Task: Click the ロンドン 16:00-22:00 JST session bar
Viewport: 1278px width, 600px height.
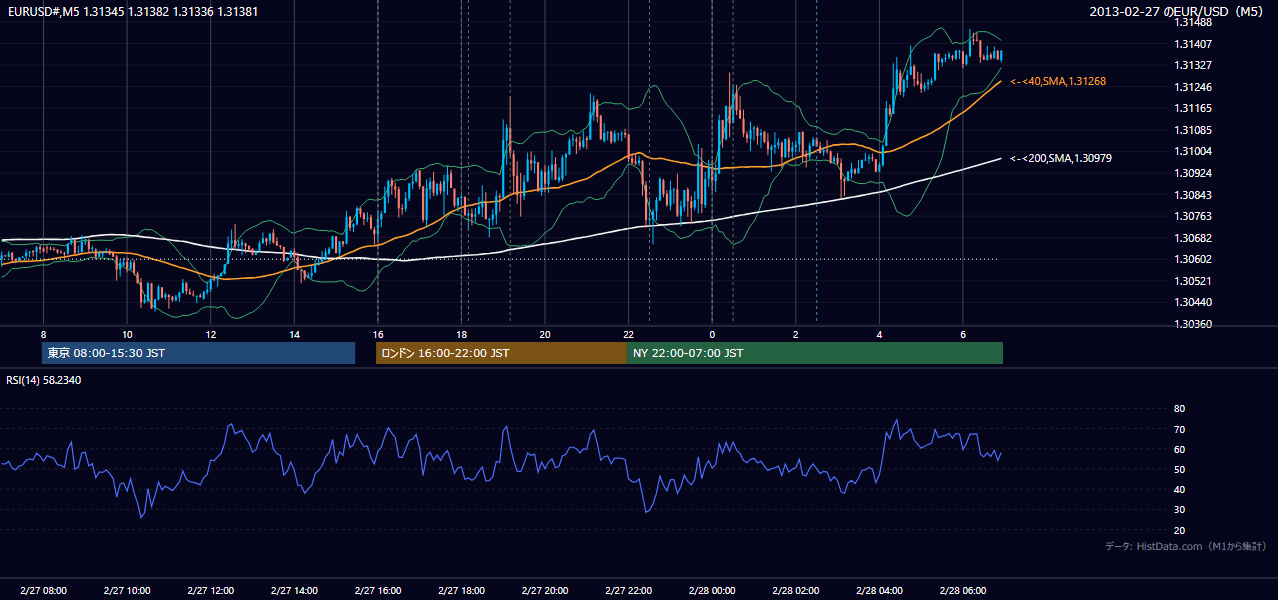Action: click(501, 353)
